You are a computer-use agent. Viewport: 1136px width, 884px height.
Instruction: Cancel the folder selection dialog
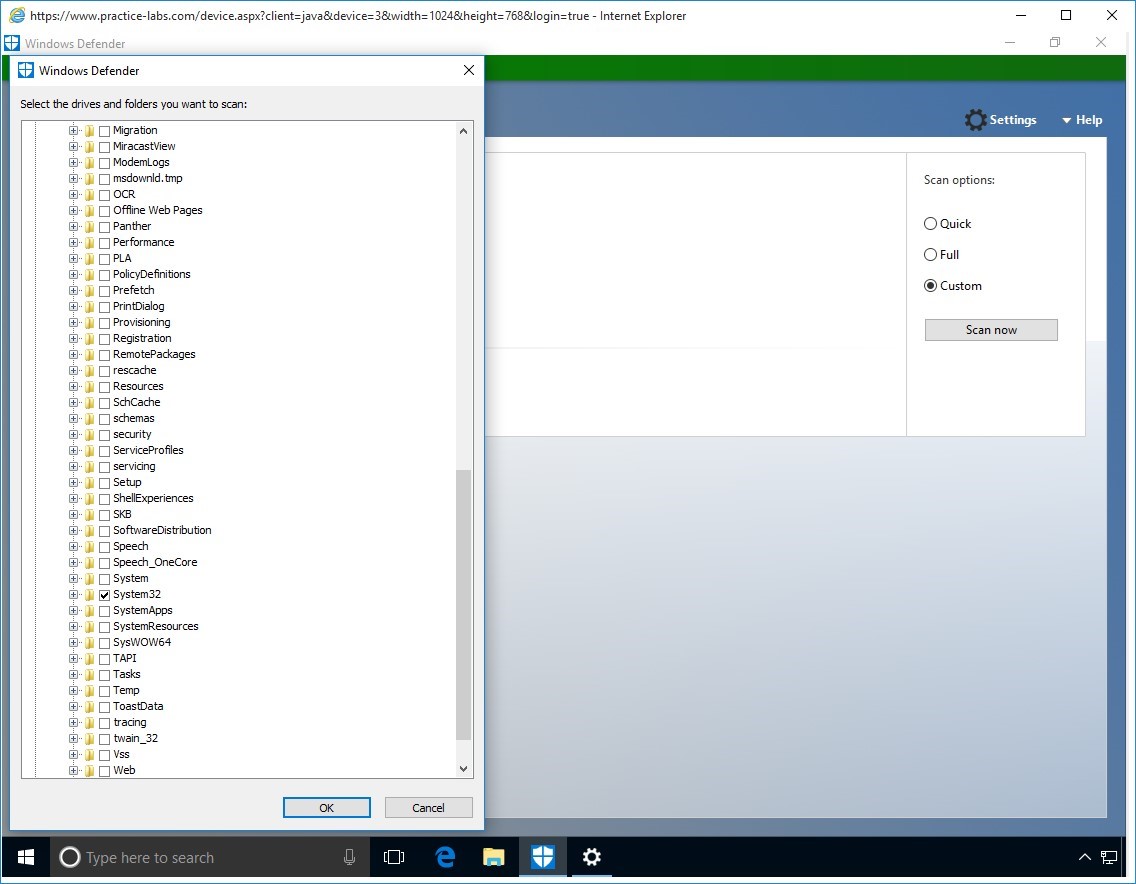(x=428, y=808)
